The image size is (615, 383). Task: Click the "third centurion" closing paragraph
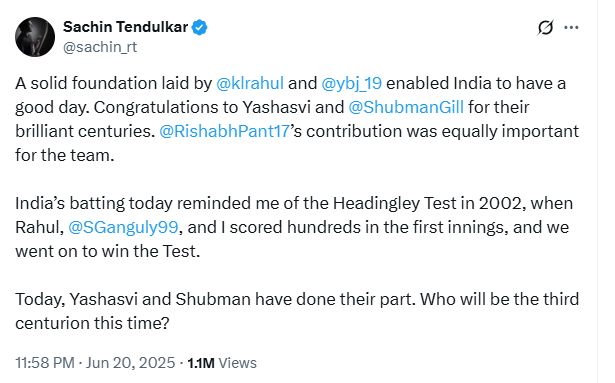297,311
